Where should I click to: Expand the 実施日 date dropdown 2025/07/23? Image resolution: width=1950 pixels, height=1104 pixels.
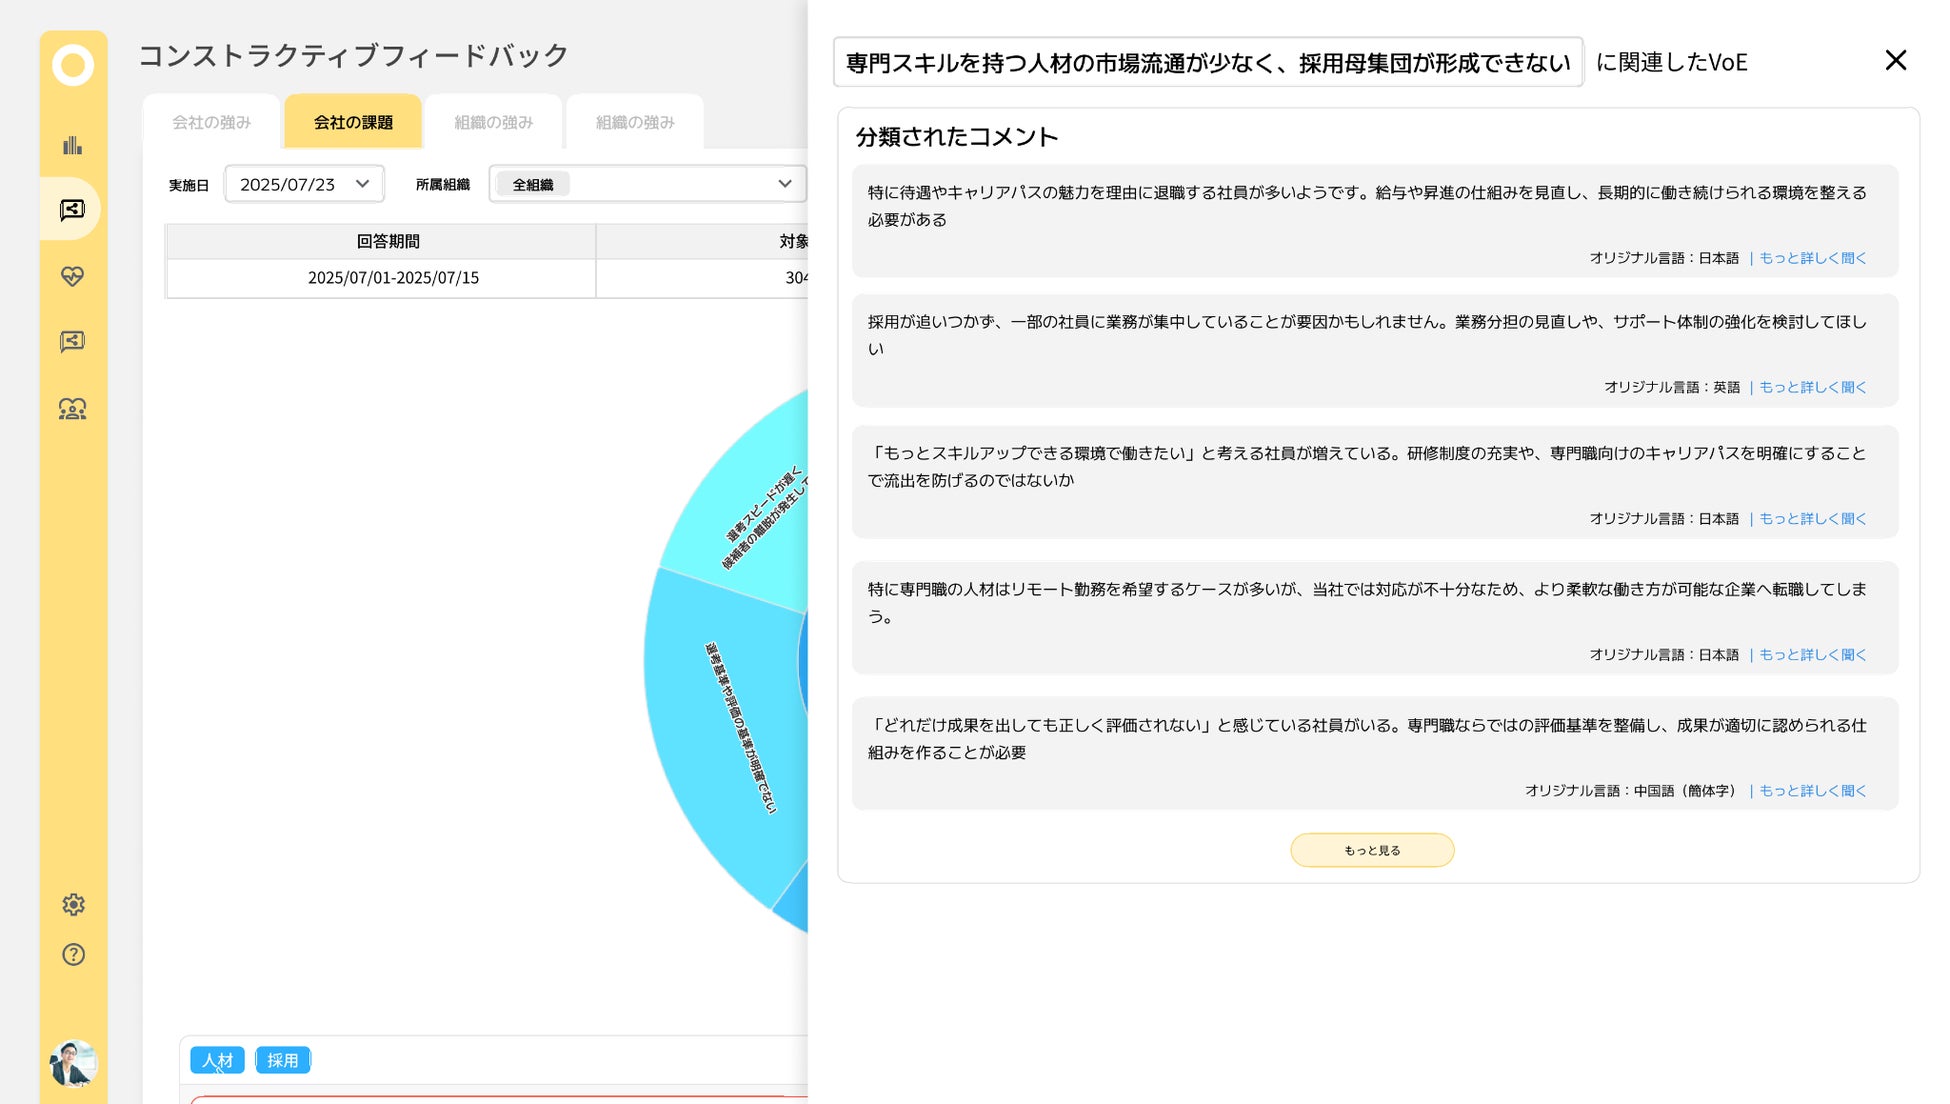click(x=304, y=184)
